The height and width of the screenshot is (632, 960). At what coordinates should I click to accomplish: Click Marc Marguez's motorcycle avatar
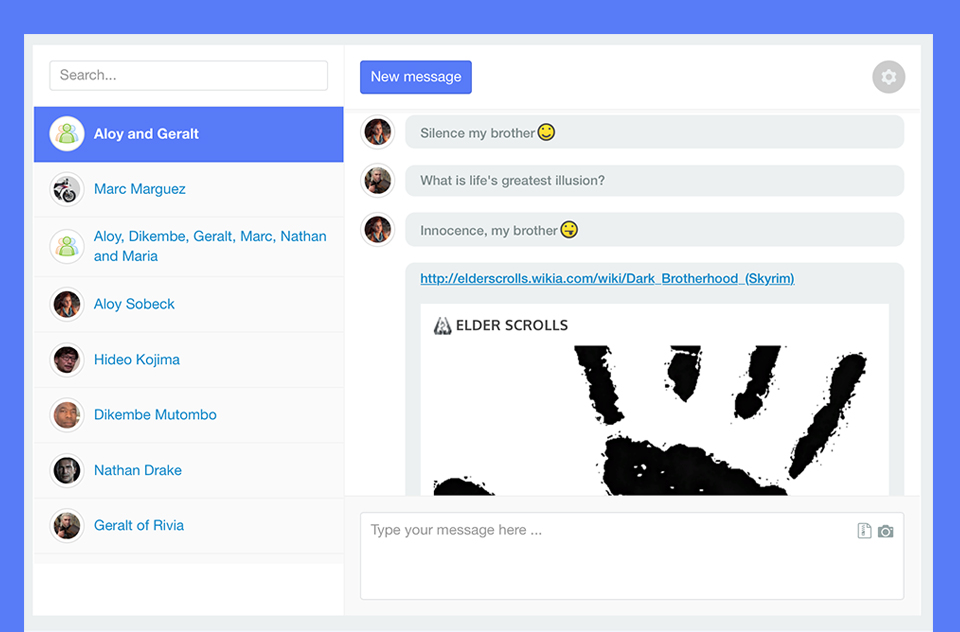coord(67,189)
